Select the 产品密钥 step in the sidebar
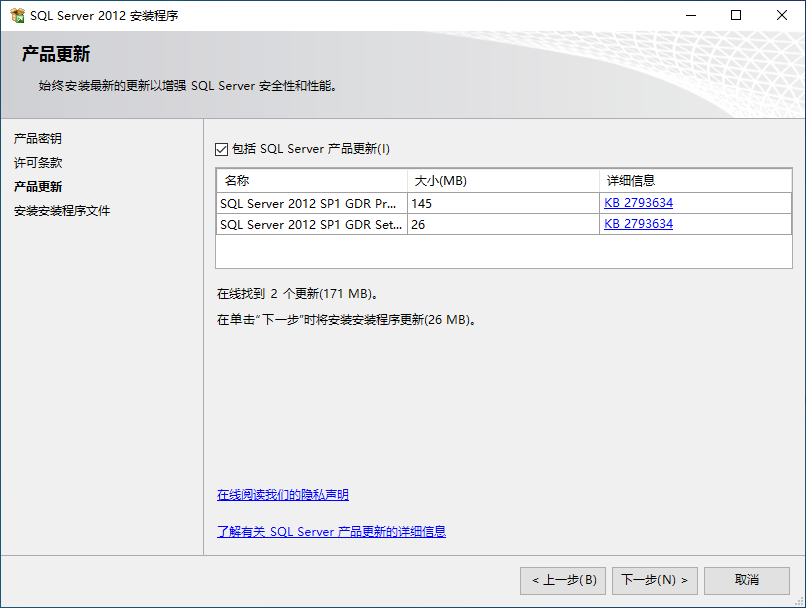This screenshot has width=806, height=608. (38, 138)
